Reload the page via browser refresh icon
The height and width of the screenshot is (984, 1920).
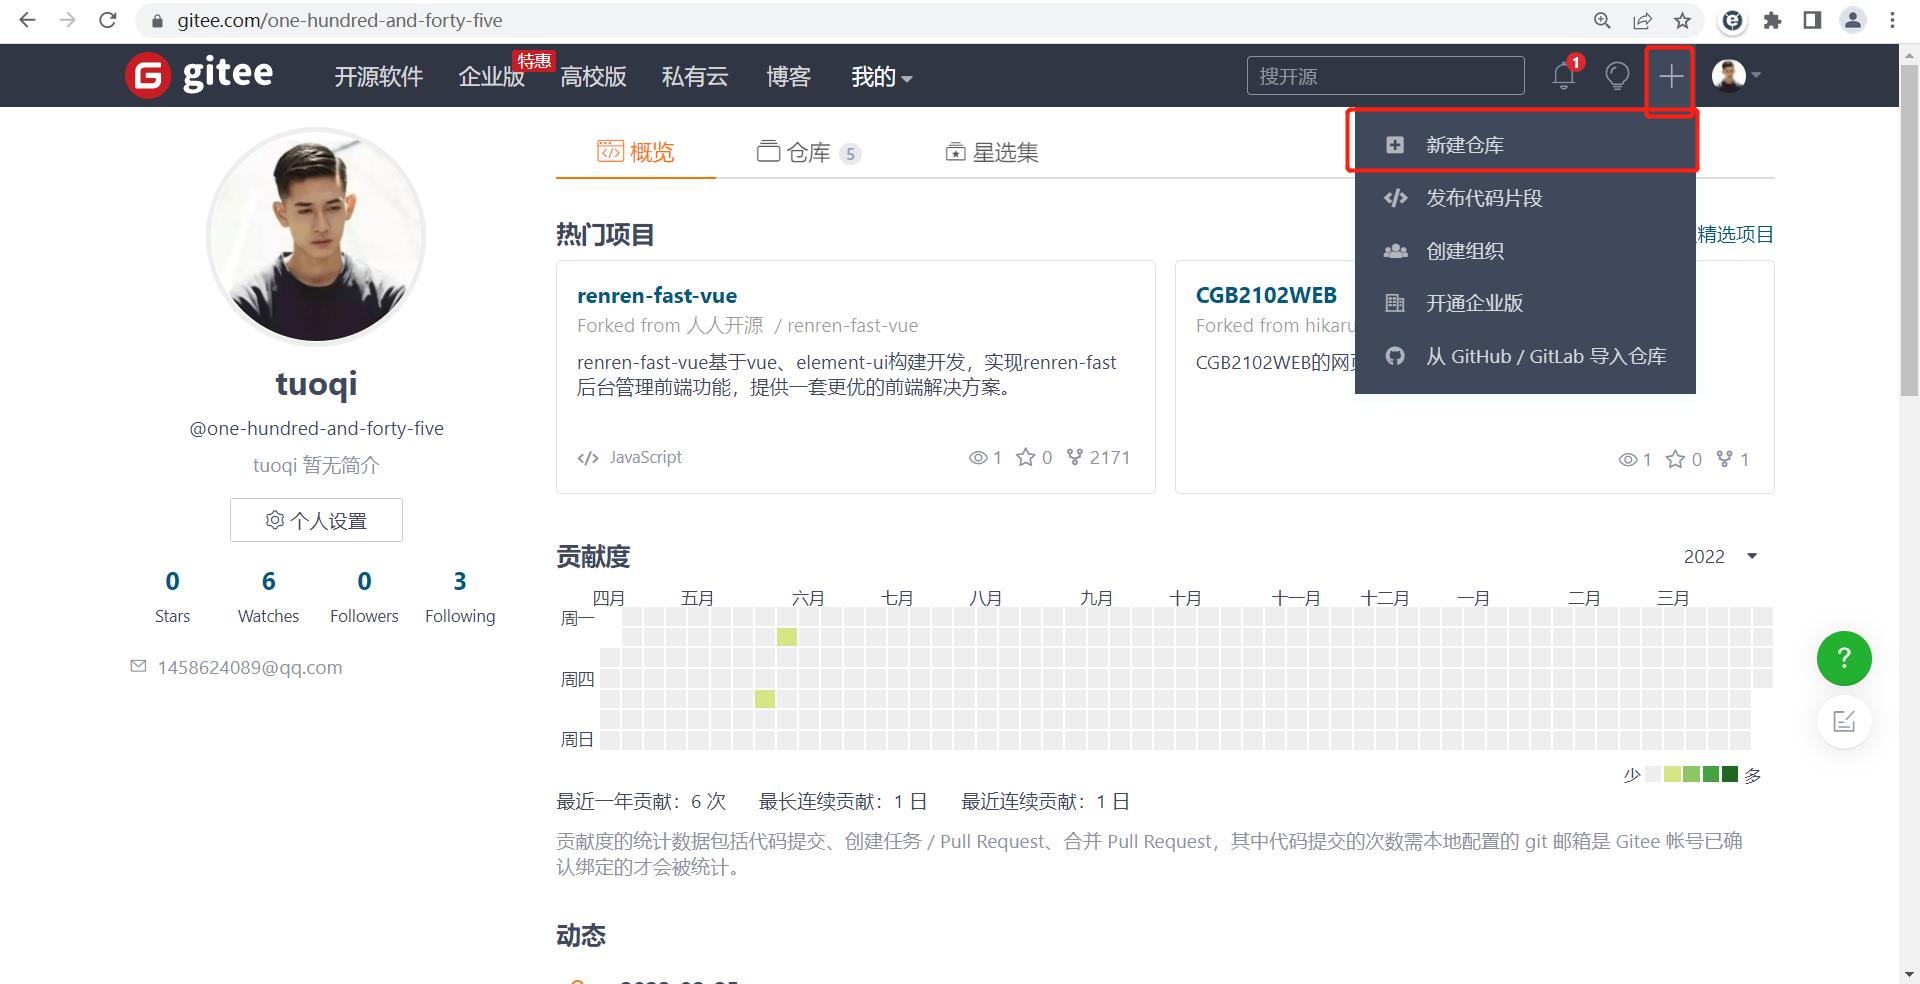(107, 20)
